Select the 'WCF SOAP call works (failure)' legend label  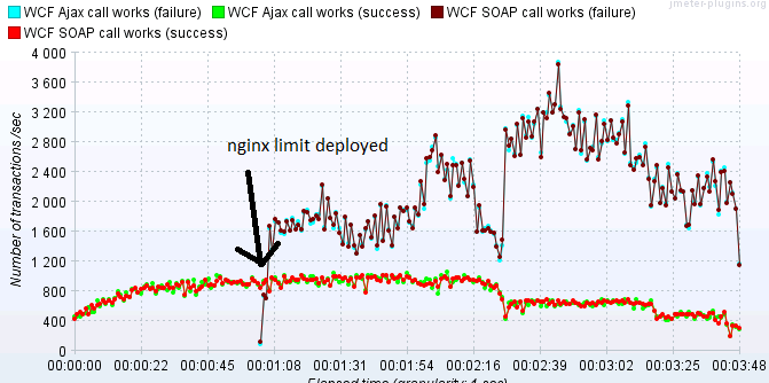pyautogui.click(x=541, y=13)
